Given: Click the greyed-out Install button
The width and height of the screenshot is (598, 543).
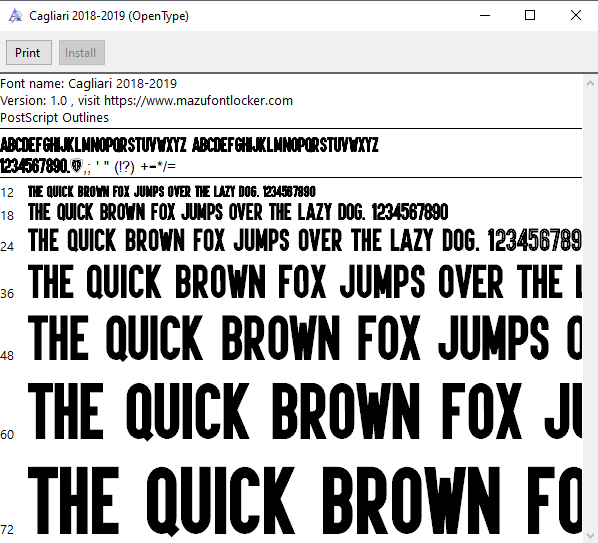Looking at the screenshot, I should point(82,53).
